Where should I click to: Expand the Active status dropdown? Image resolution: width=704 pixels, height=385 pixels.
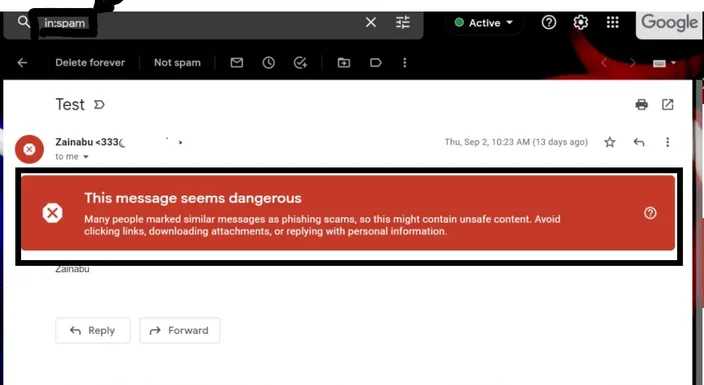tap(484, 23)
